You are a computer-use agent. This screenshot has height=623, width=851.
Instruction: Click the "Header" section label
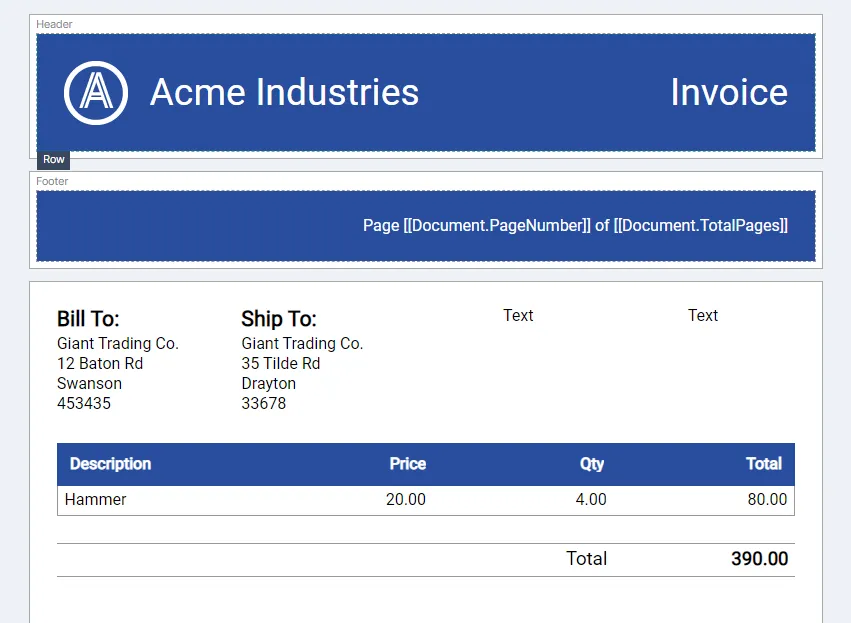point(54,24)
